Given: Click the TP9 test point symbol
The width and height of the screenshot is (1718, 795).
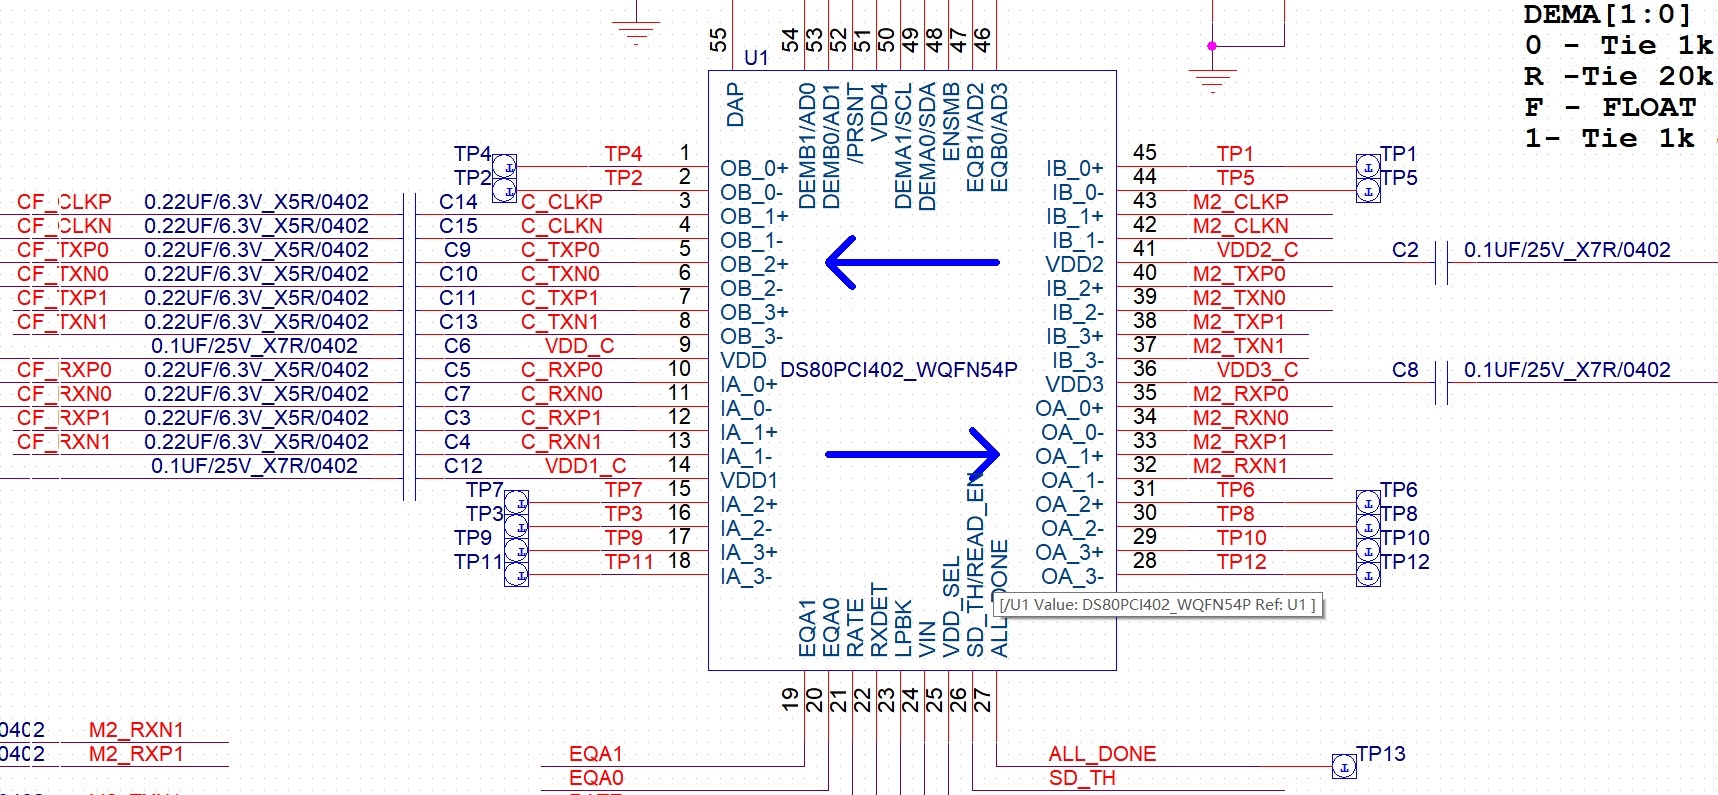Looking at the screenshot, I should tap(516, 550).
